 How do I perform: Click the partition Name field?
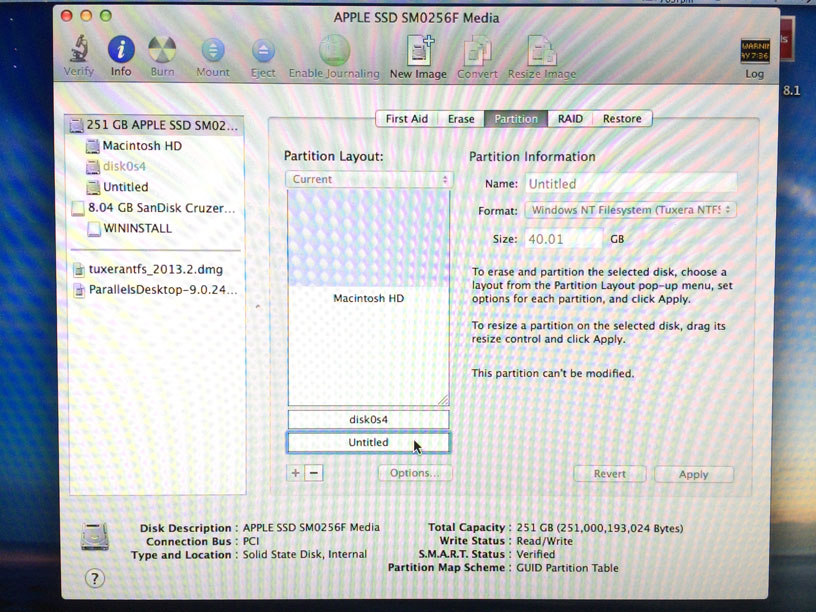630,184
